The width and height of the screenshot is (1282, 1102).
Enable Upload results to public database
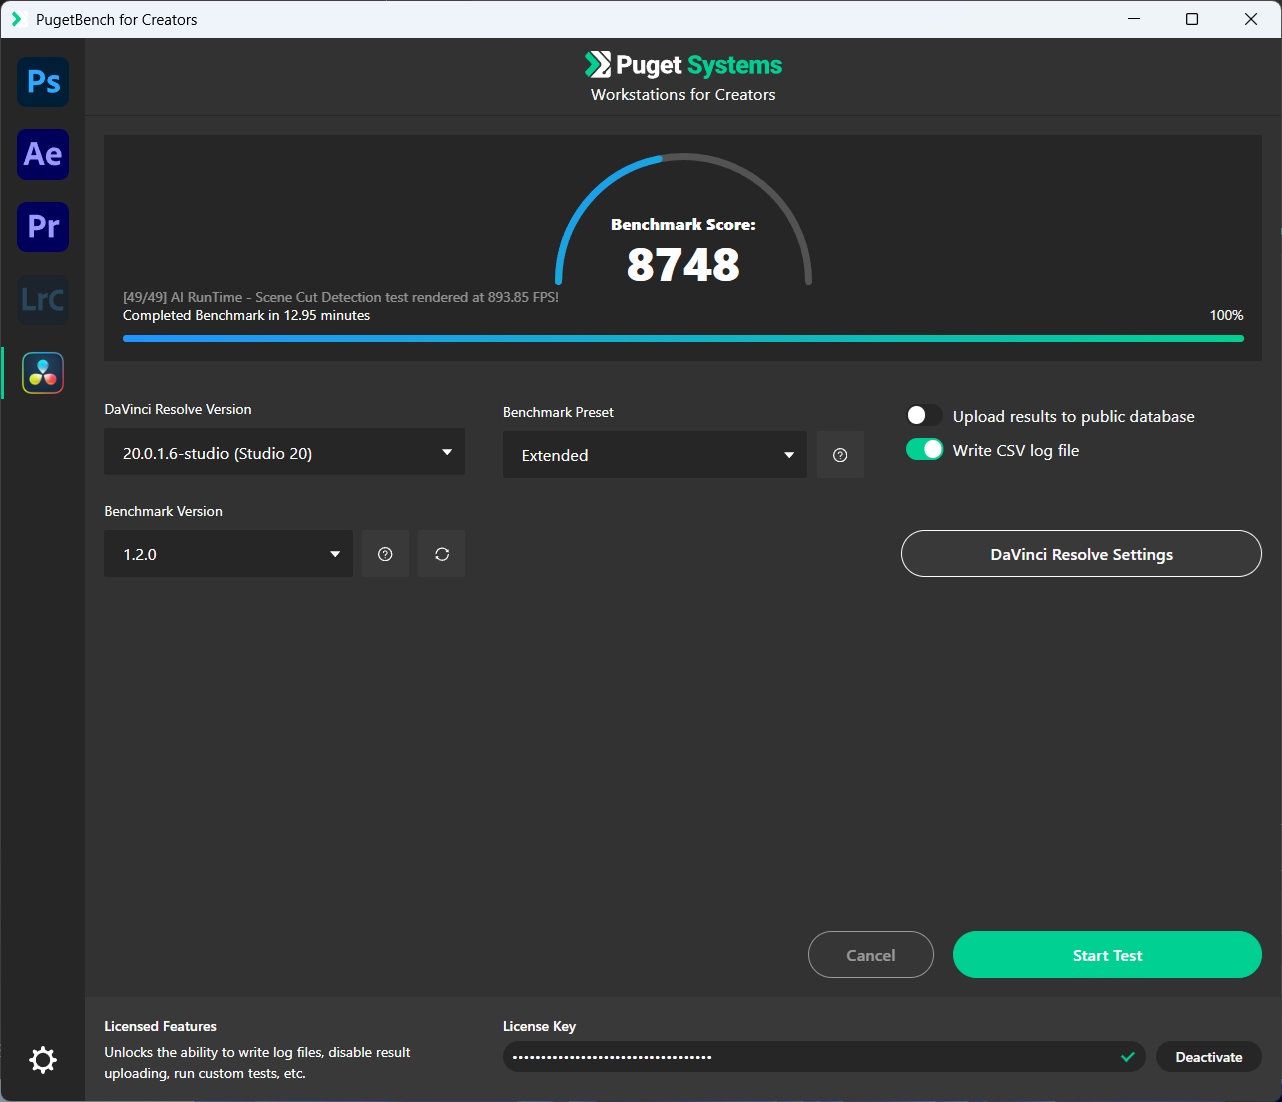click(924, 416)
